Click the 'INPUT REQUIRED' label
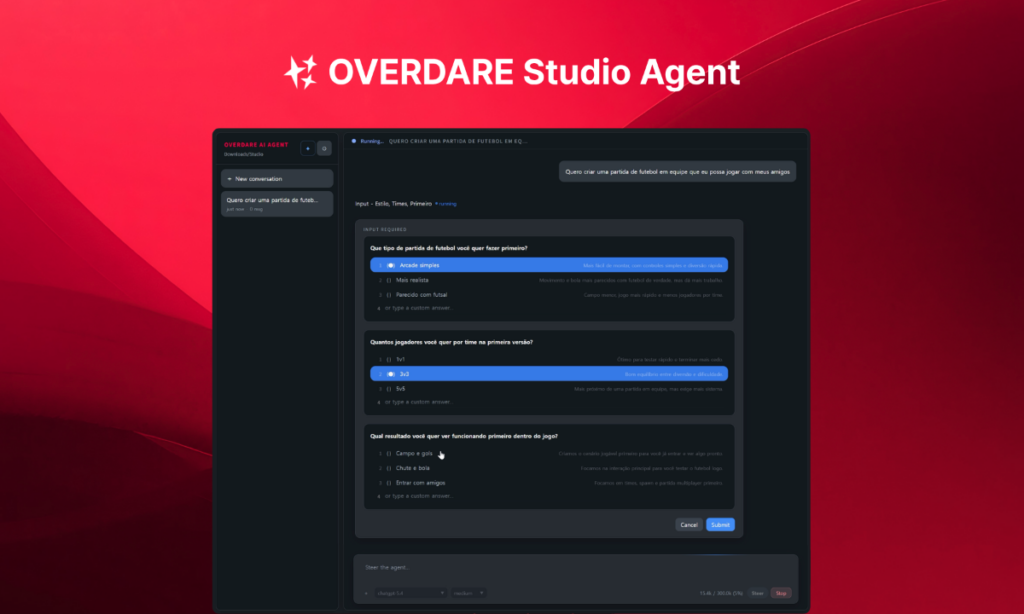The width and height of the screenshot is (1024, 614). tap(385, 229)
